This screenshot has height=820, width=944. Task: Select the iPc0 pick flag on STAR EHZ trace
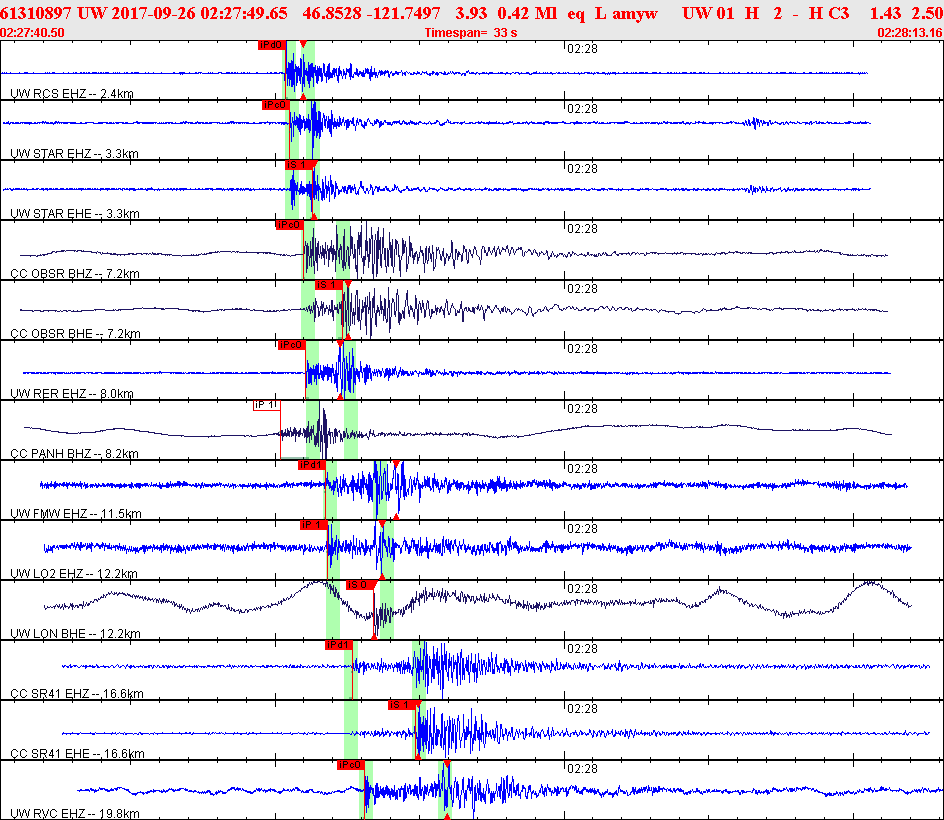pyautogui.click(x=276, y=105)
